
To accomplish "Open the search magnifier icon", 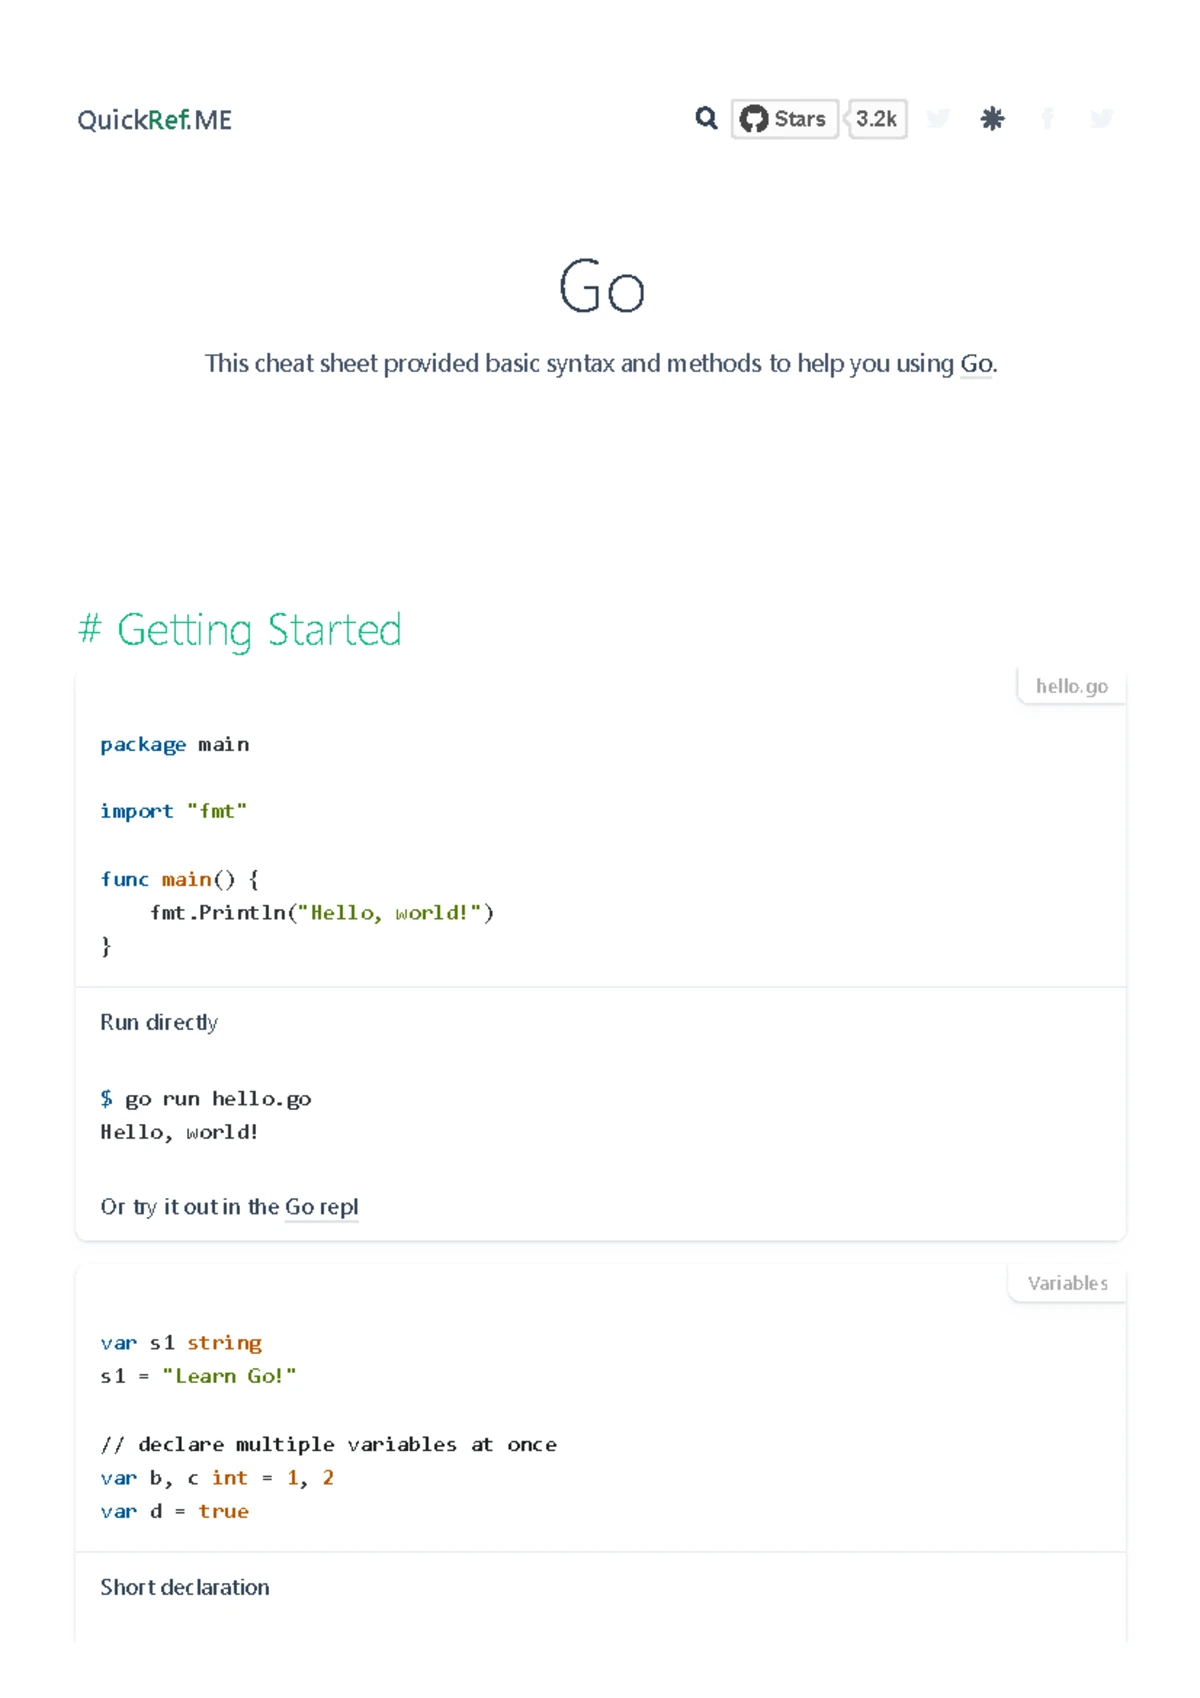I will pyautogui.click(x=706, y=119).
